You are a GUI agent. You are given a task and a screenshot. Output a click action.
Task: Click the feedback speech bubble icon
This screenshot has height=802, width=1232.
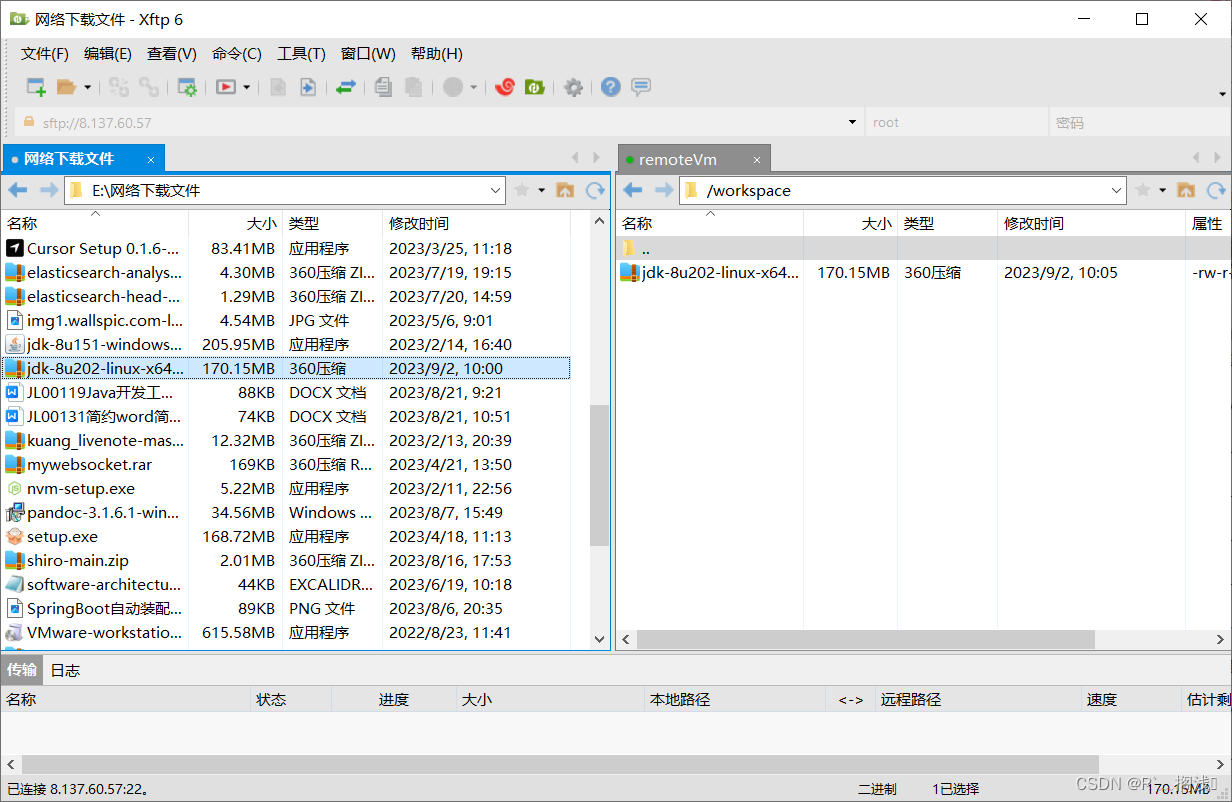[x=641, y=87]
